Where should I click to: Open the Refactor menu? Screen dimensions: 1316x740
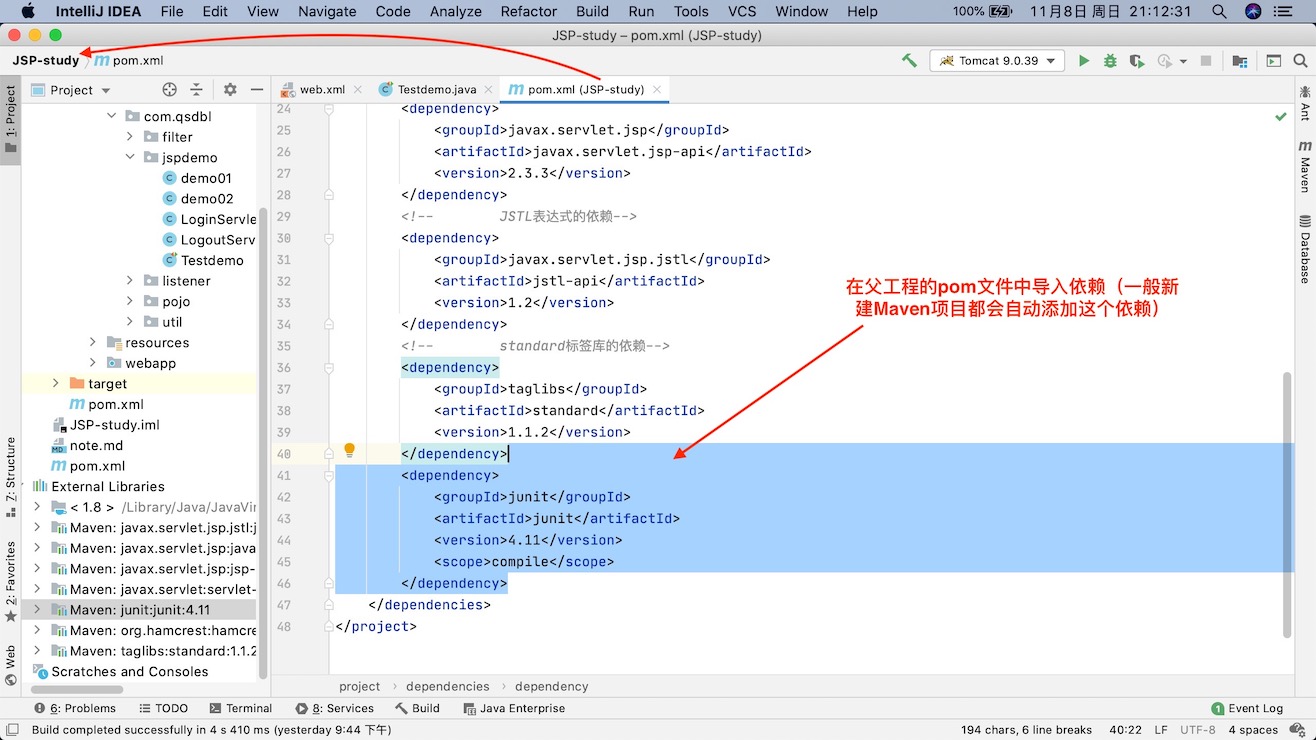pos(528,12)
